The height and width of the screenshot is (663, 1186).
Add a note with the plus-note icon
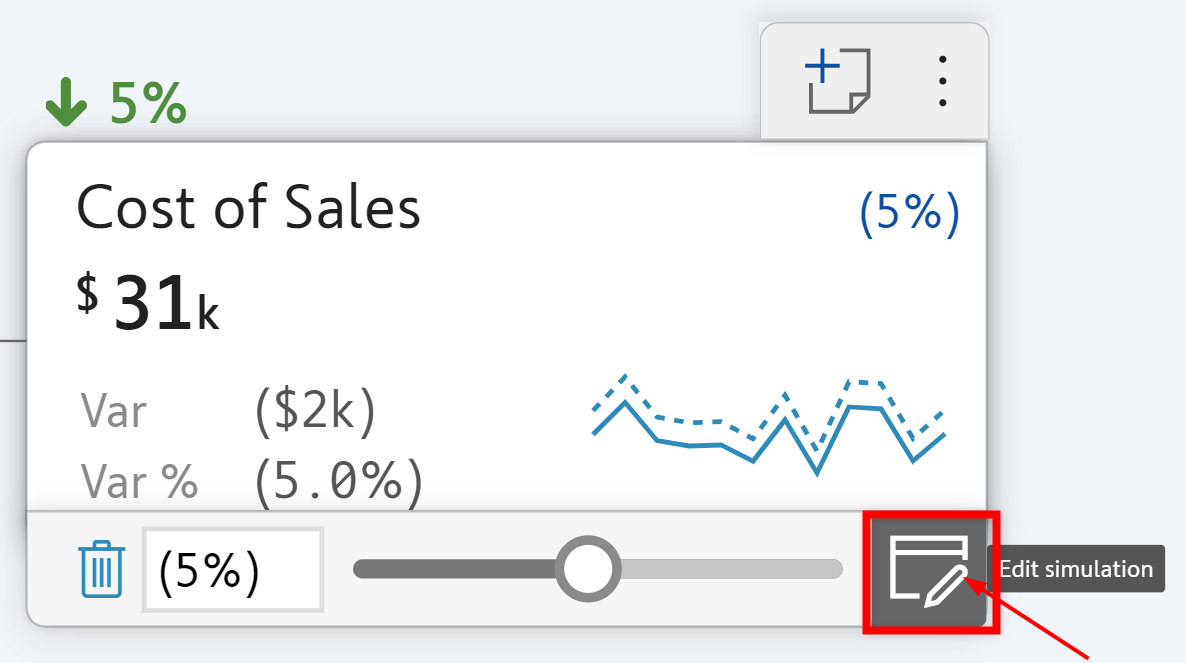tap(838, 80)
